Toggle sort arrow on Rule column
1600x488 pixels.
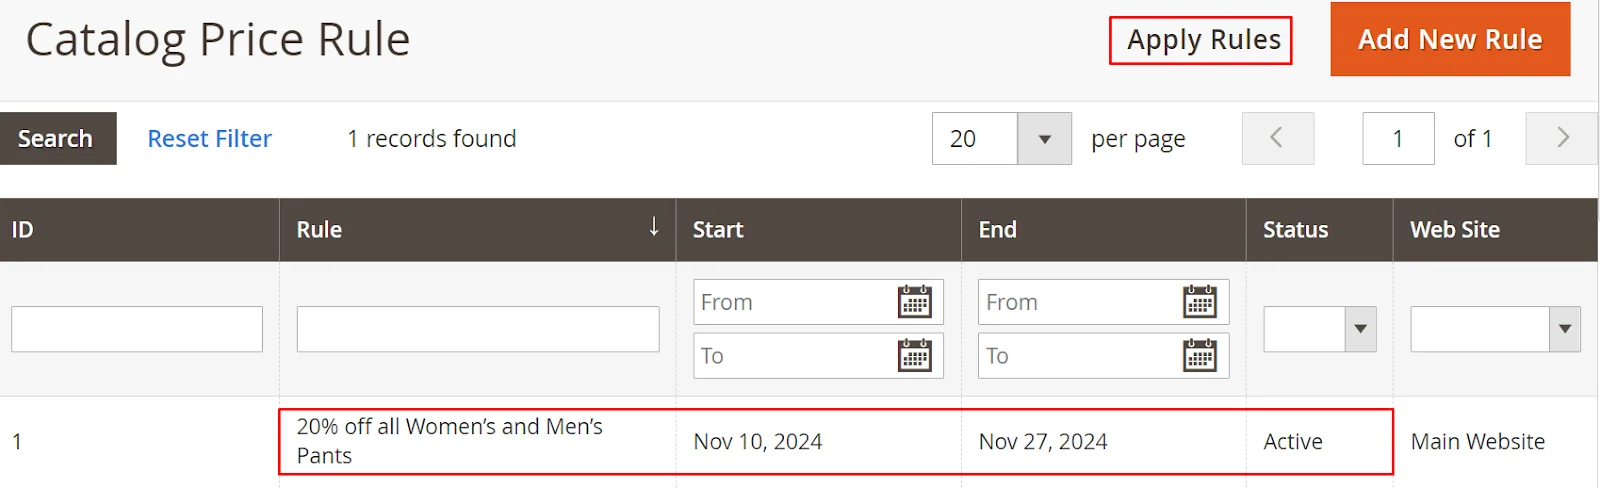pyautogui.click(x=654, y=227)
